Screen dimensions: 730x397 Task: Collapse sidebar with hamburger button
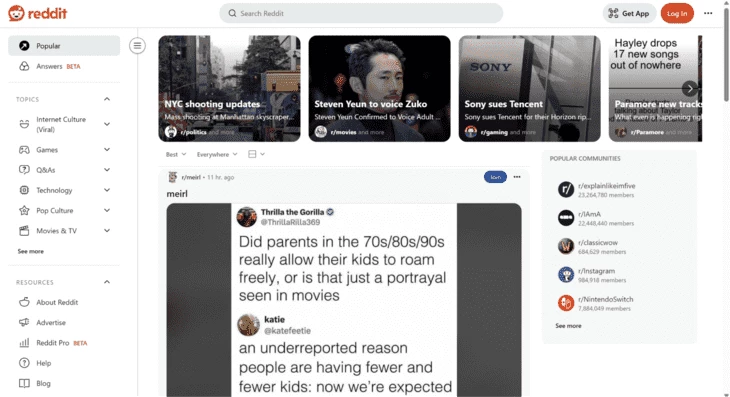137,46
